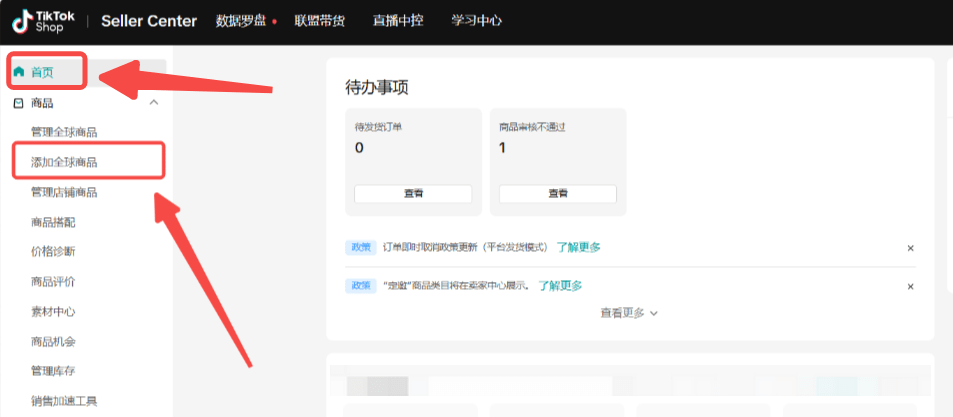The image size is (953, 417).
Task: Open 素材中心 in sidebar
Action: click(x=53, y=312)
